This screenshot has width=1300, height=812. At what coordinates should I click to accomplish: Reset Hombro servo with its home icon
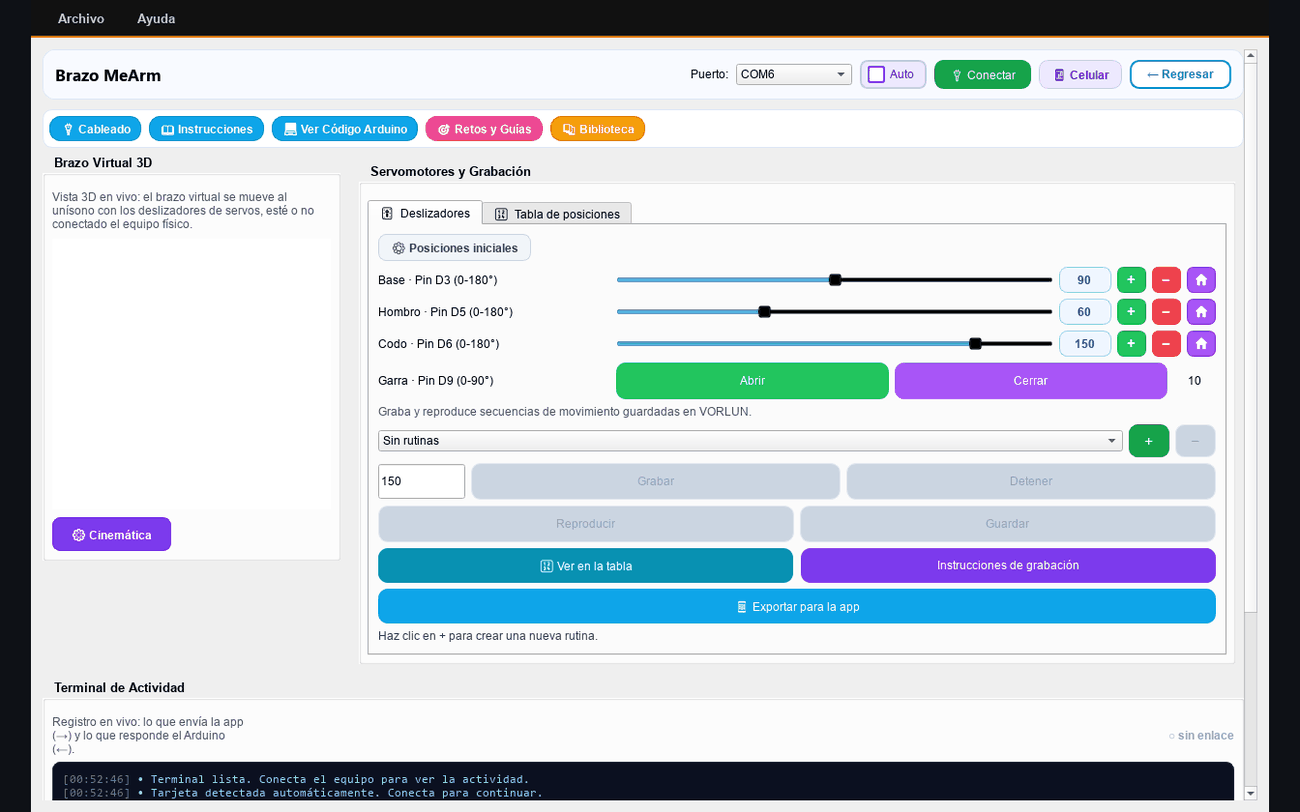pyautogui.click(x=1201, y=312)
